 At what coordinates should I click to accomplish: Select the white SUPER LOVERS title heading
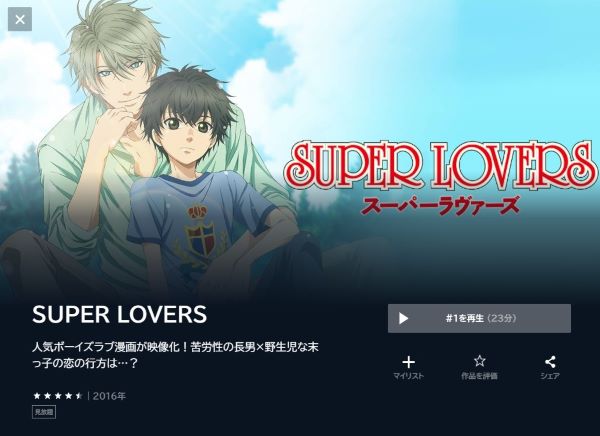tap(119, 314)
